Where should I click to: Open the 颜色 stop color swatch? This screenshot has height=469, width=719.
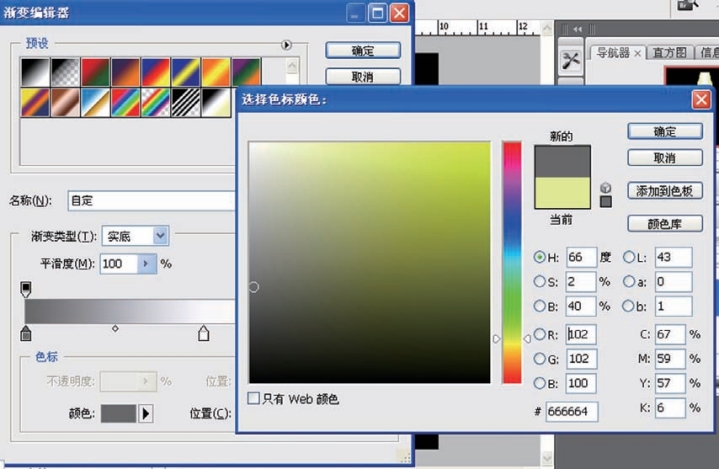tap(118, 414)
